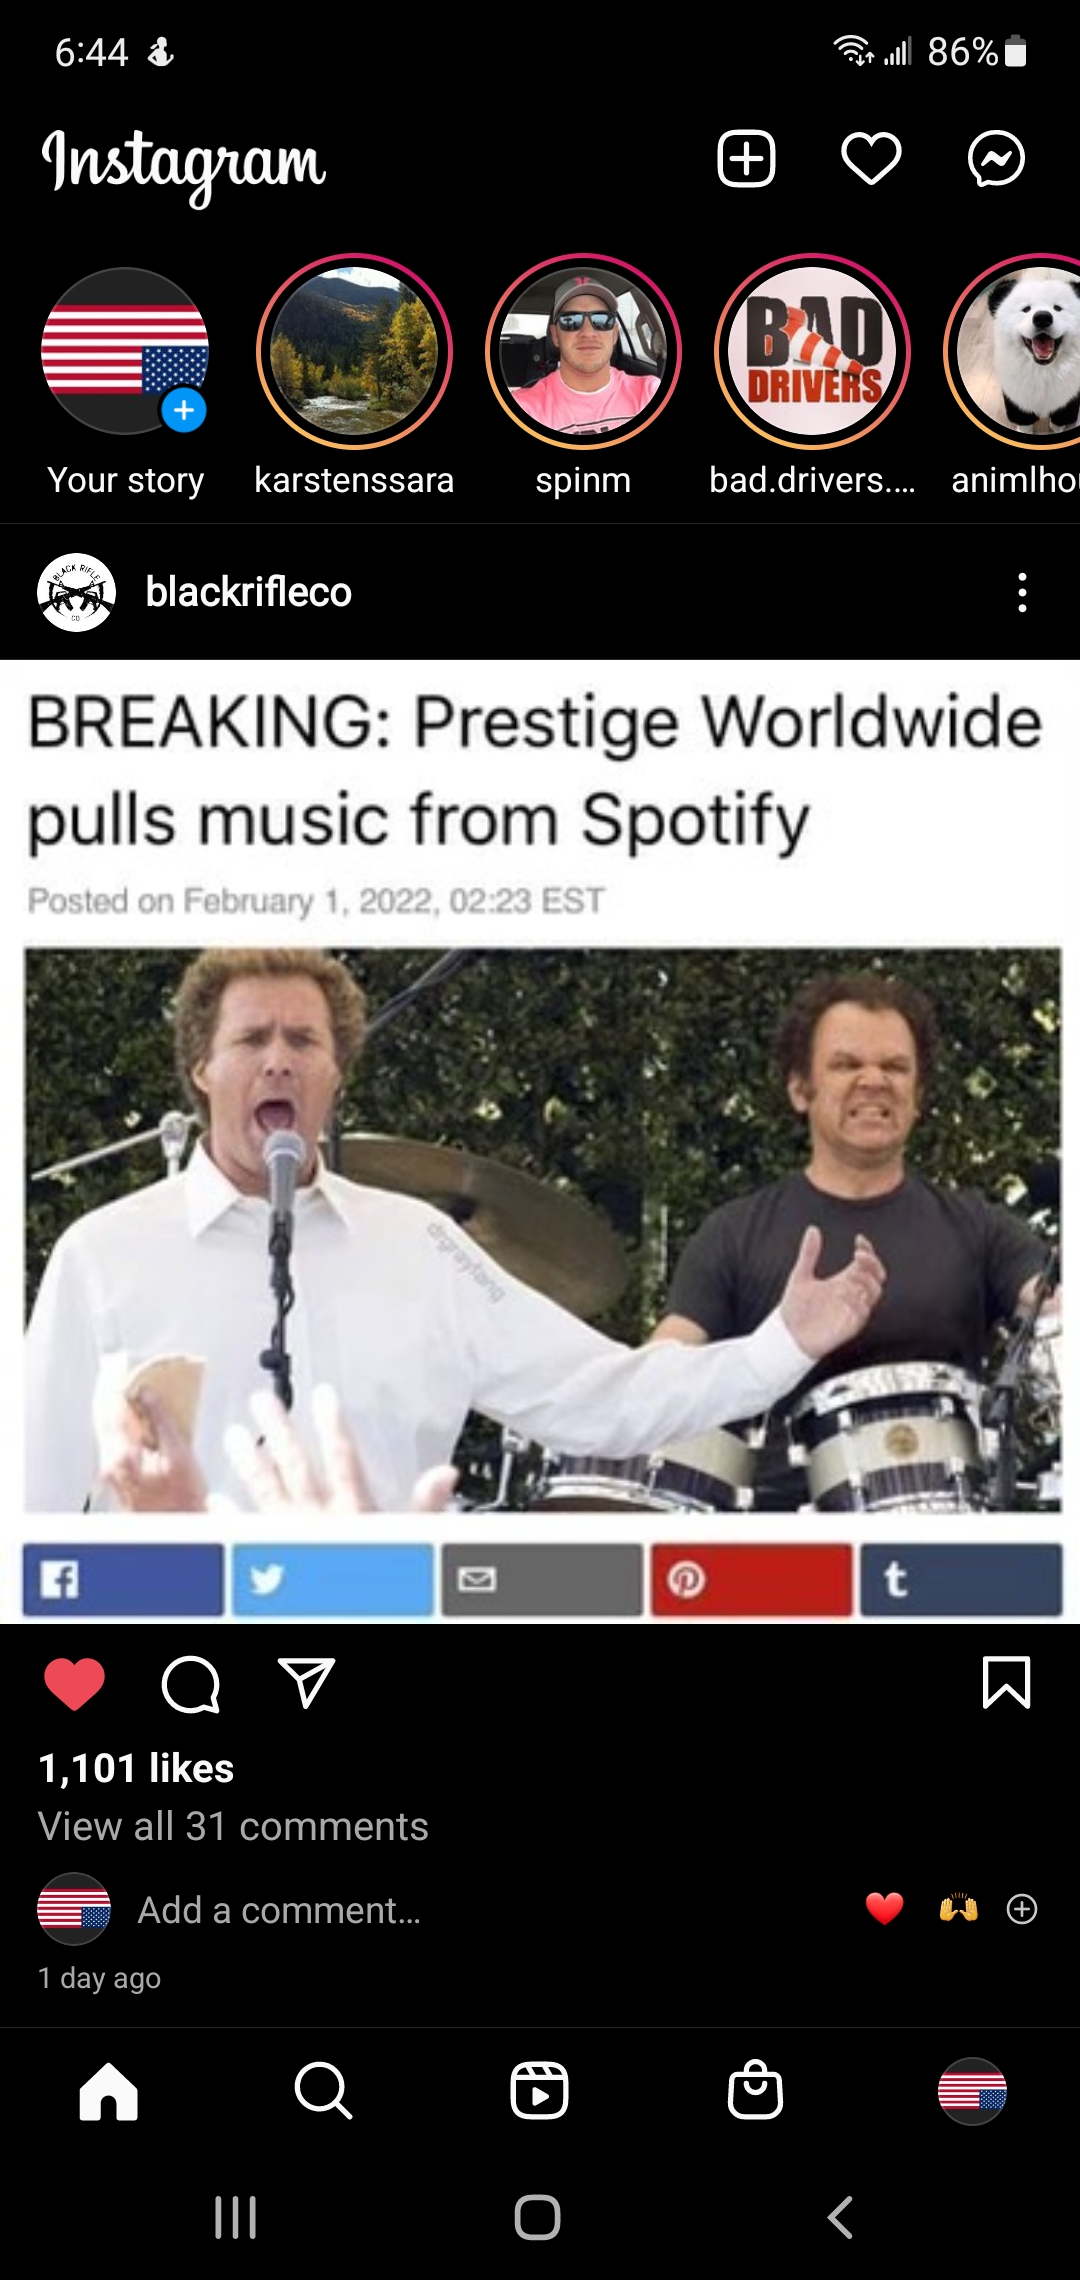
Task: Quick react with raised hands emoji
Action: pyautogui.click(x=958, y=1909)
